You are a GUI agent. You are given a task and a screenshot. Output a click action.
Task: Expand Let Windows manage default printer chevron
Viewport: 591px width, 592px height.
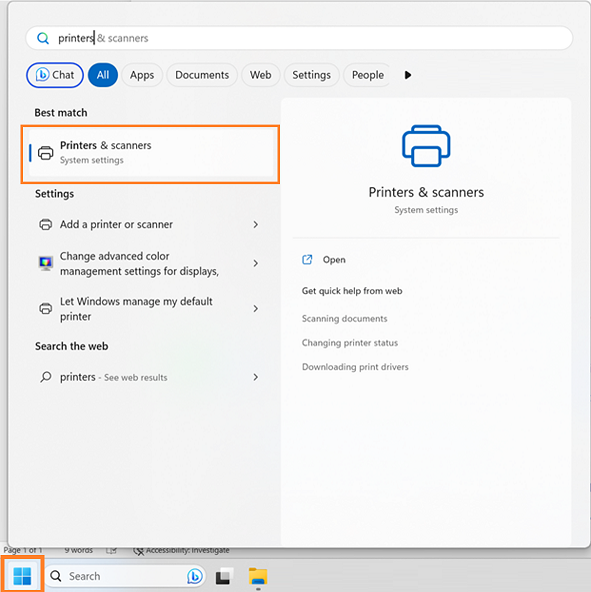pos(256,308)
